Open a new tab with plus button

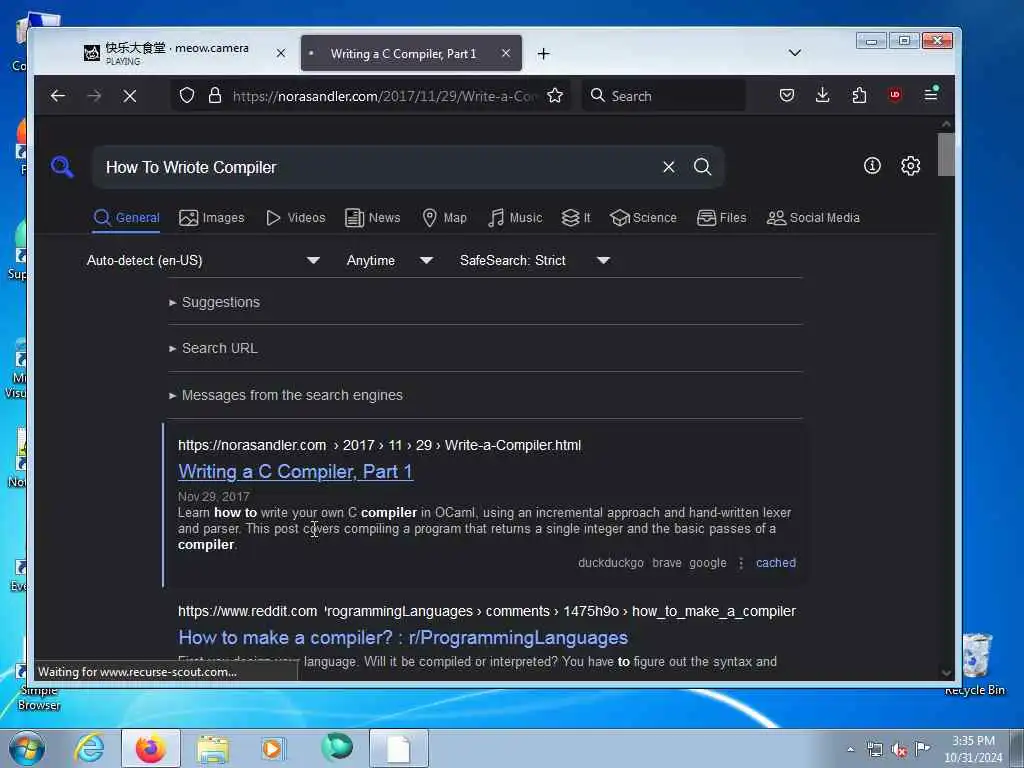point(543,54)
